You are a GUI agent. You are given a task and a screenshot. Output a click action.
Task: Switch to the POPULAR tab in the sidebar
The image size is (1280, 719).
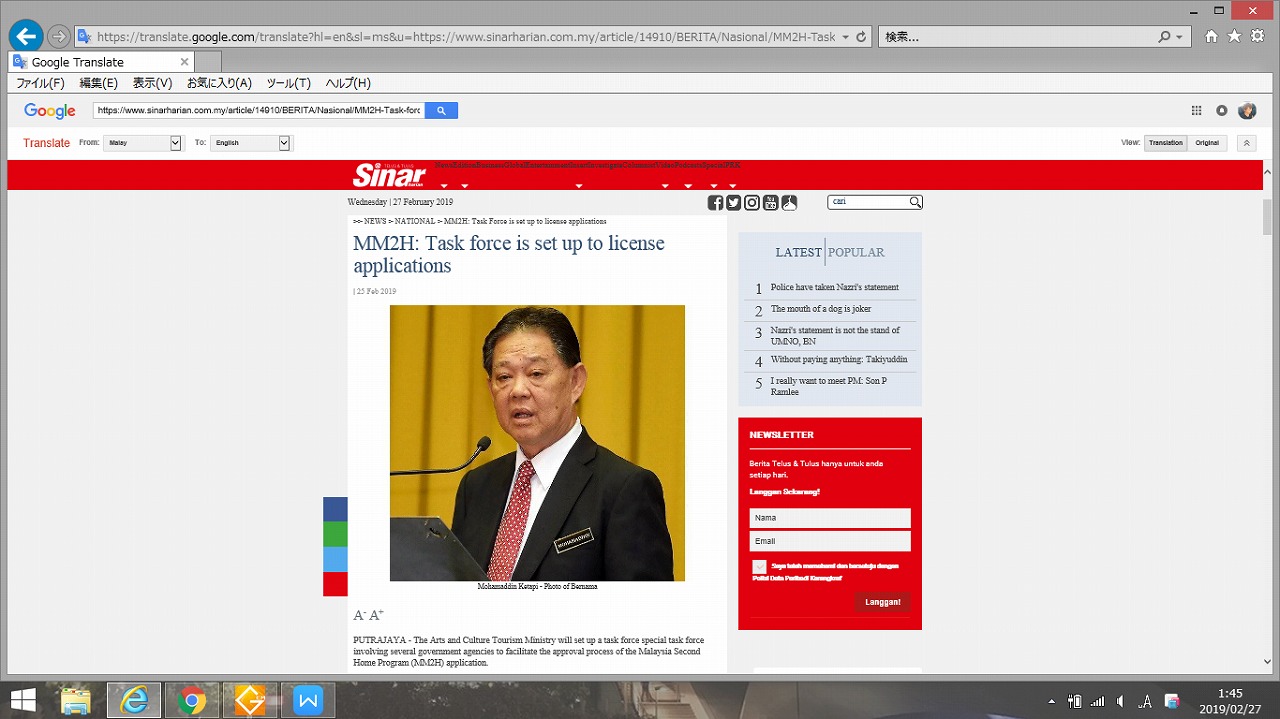click(856, 252)
